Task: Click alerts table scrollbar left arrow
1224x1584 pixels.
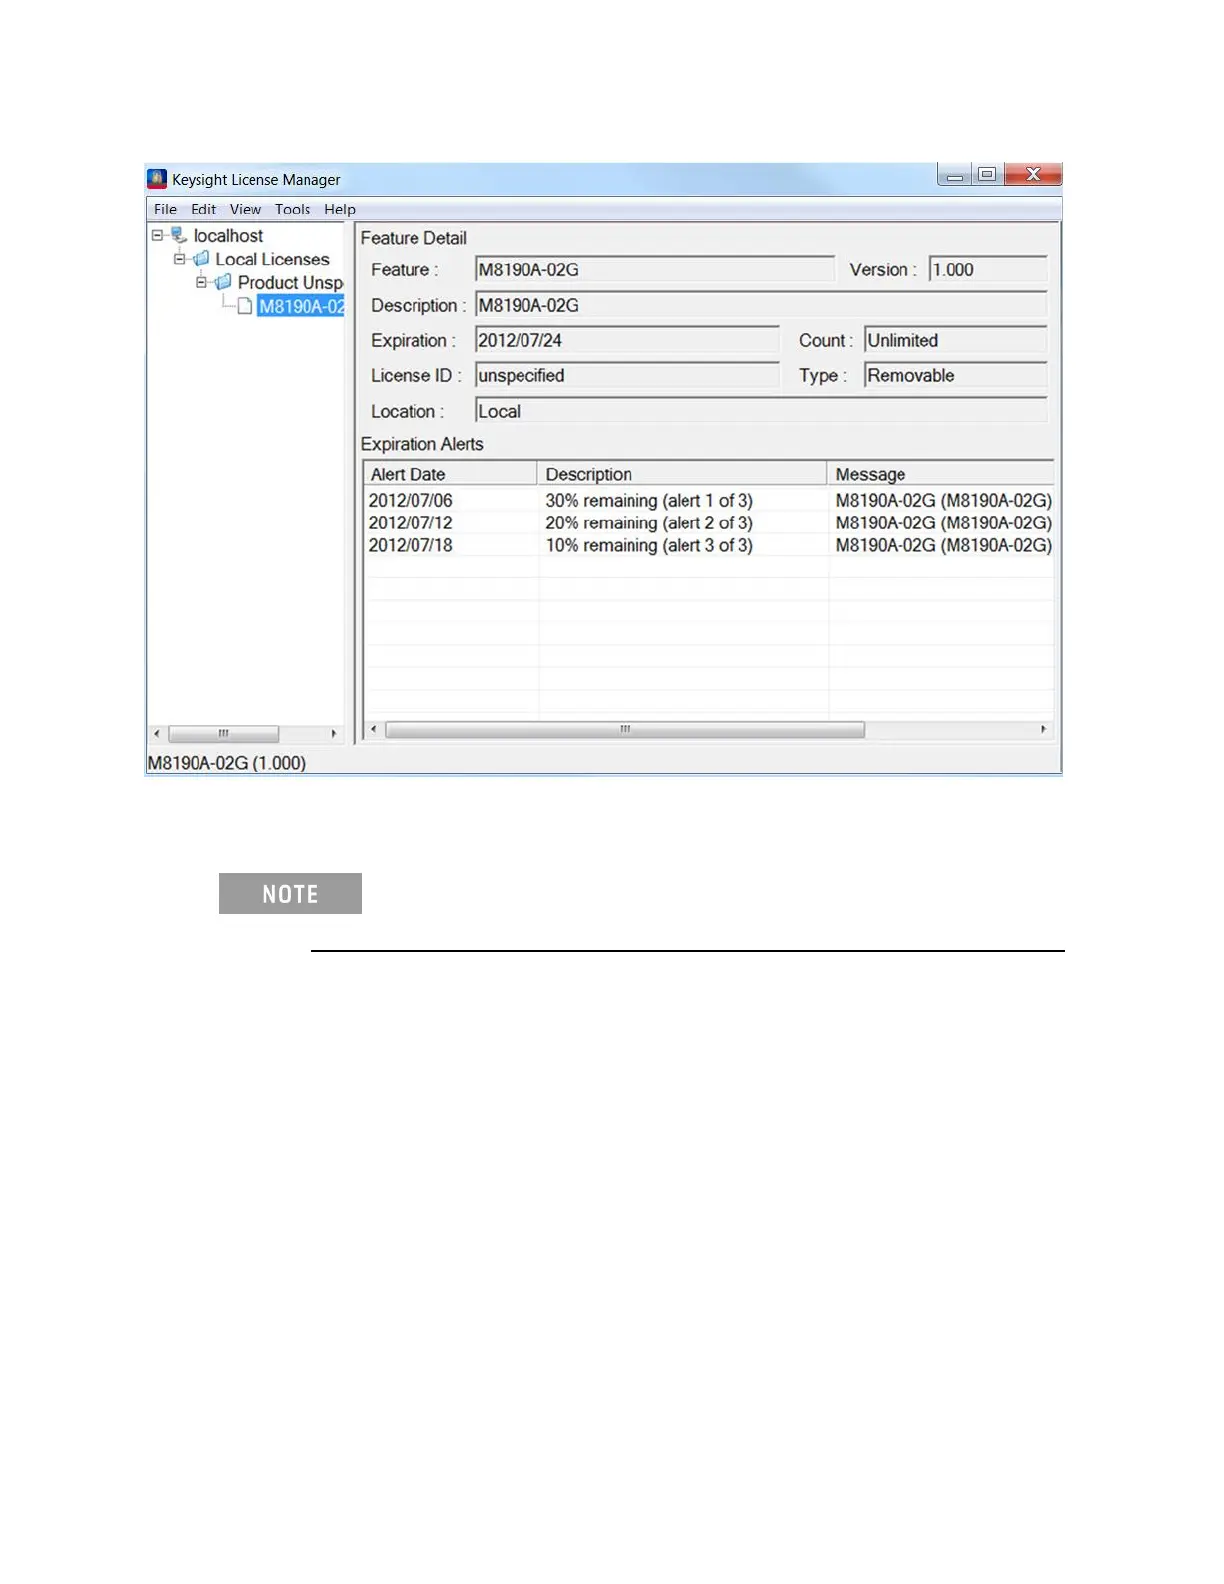Action: (x=373, y=729)
